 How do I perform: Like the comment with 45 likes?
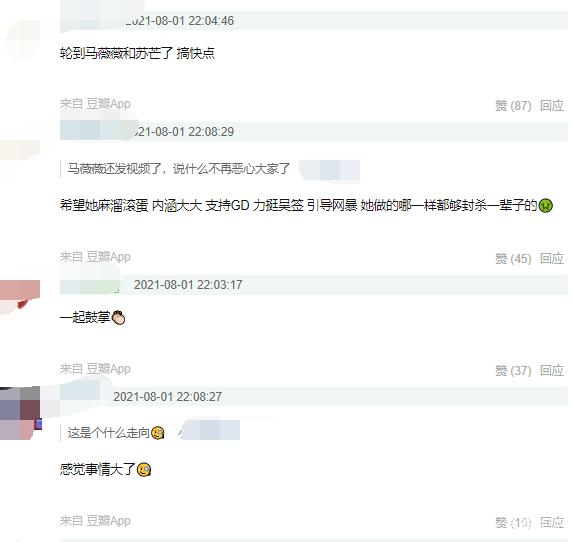(x=513, y=259)
